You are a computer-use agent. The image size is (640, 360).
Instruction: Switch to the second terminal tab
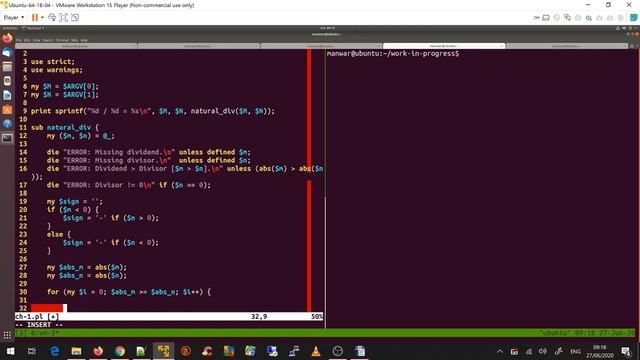pyautogui.click(x=198, y=46)
